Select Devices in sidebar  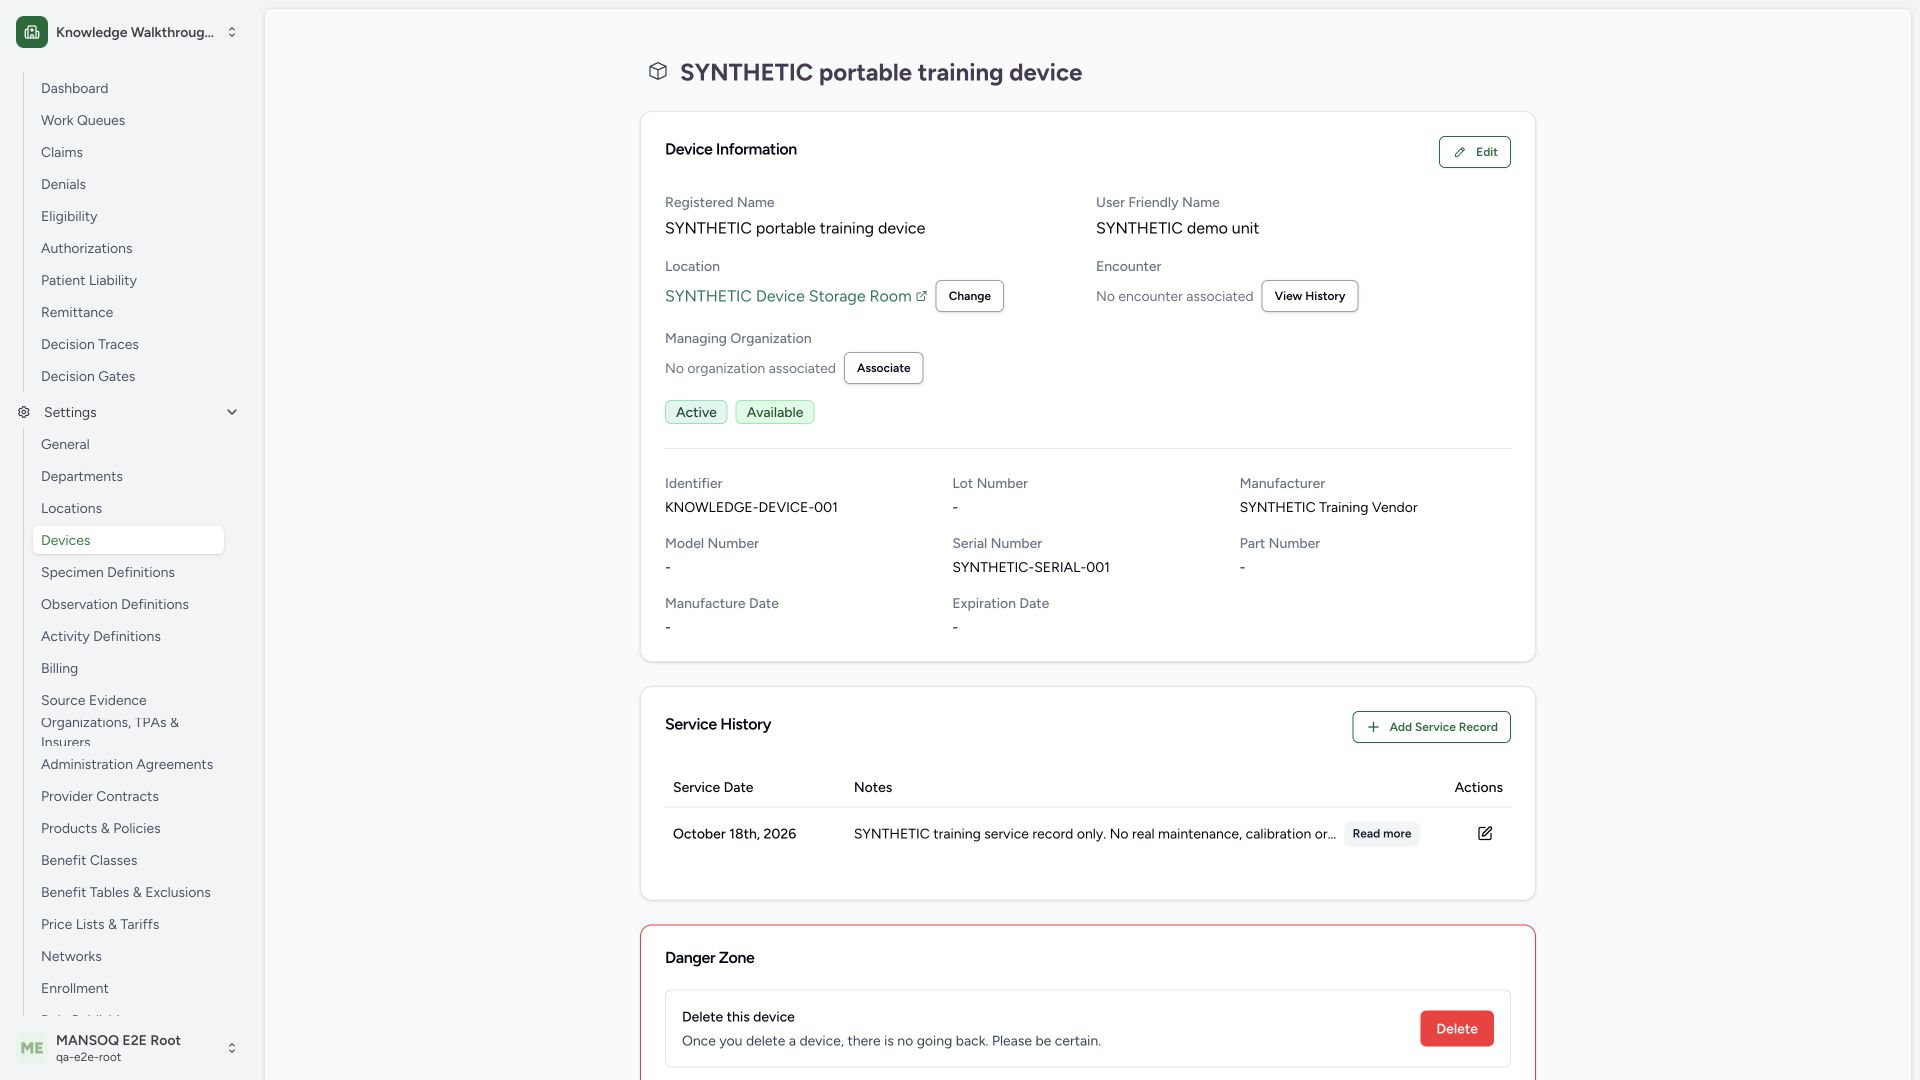coord(128,540)
